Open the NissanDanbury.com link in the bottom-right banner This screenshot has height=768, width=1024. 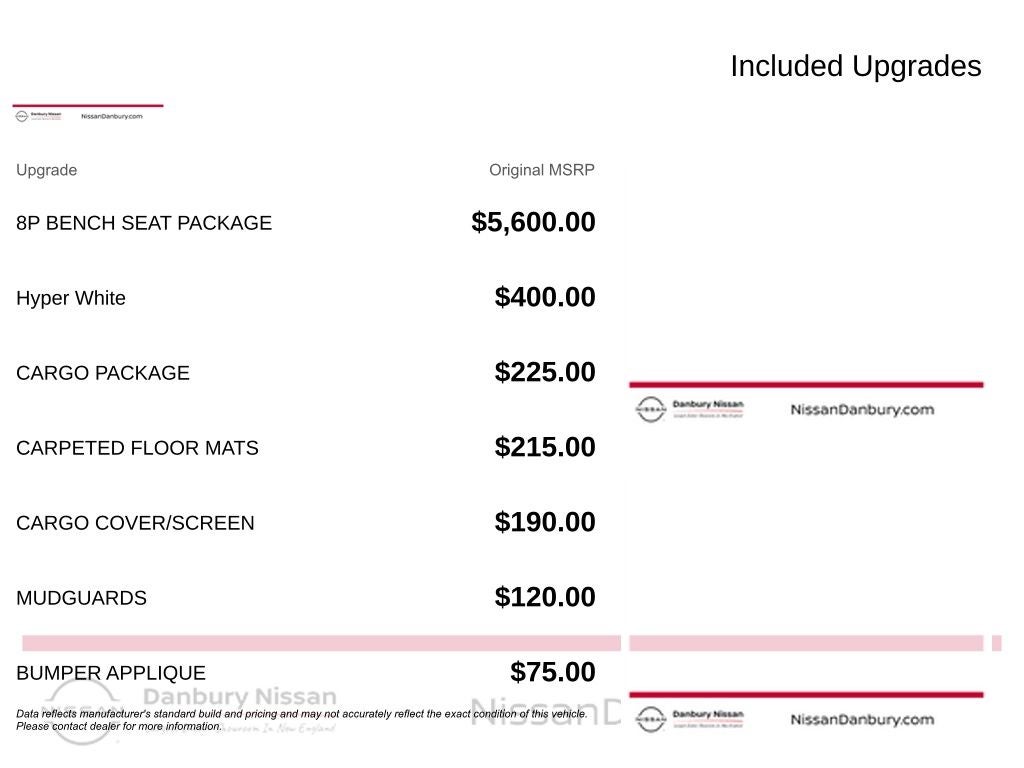(x=861, y=719)
